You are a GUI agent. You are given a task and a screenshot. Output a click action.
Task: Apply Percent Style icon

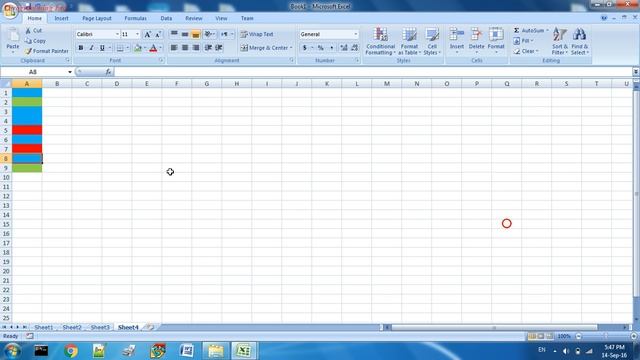(321, 48)
